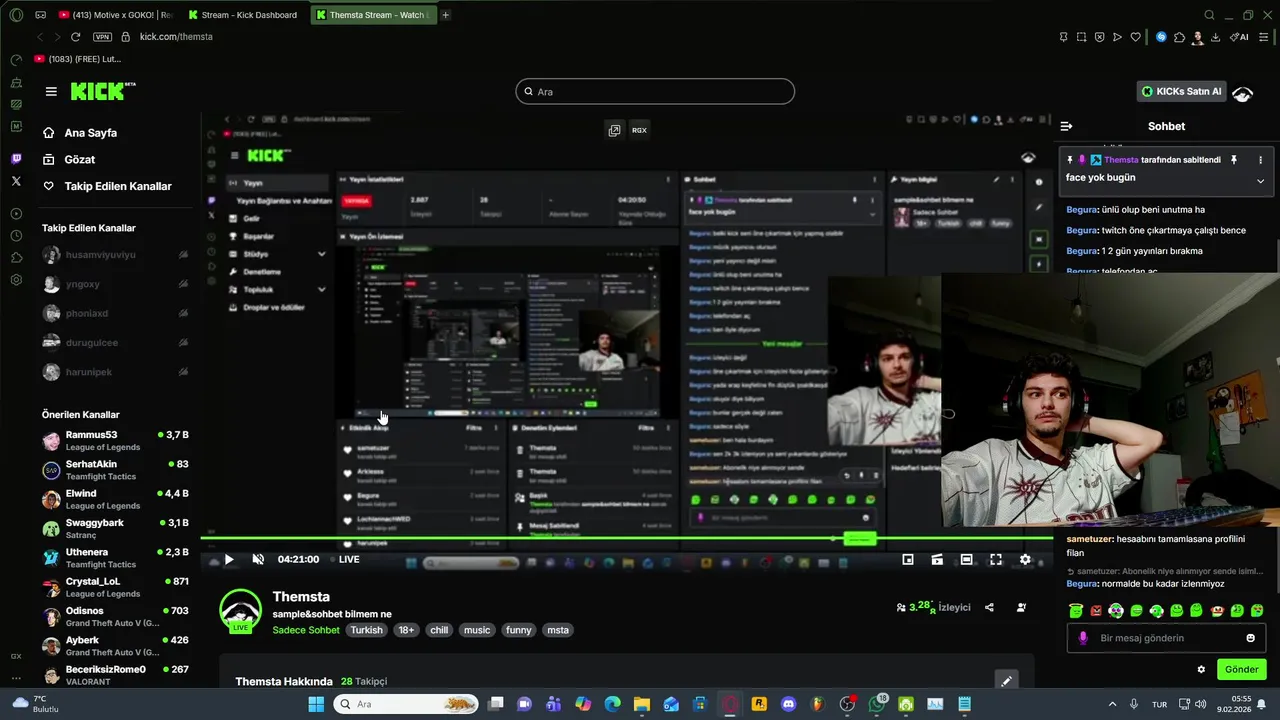Open the profile avatar menu
This screenshot has width=1280, height=720.
(x=1243, y=94)
